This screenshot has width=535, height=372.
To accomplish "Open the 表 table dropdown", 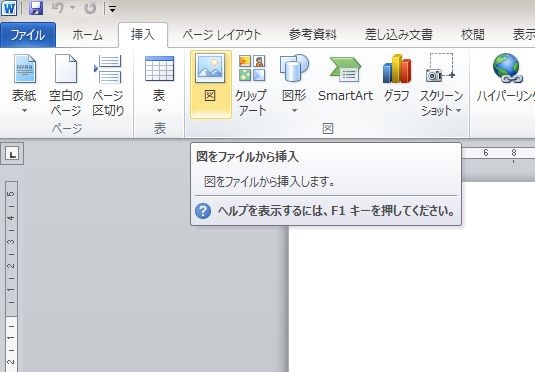I will [159, 111].
